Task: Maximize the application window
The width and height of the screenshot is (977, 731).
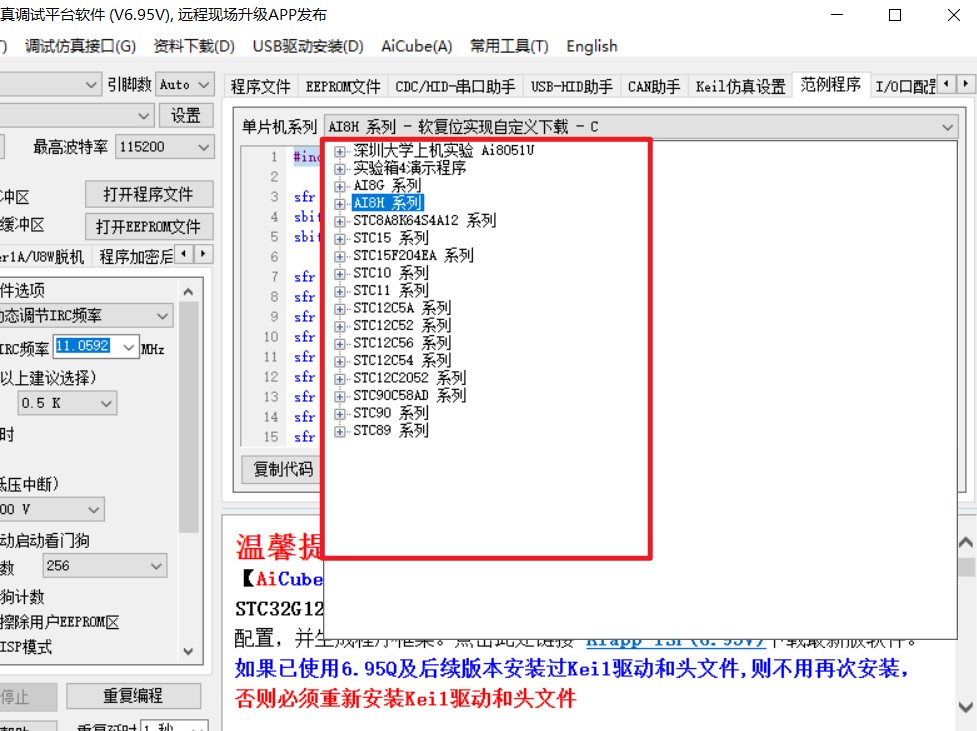Action: (895, 15)
